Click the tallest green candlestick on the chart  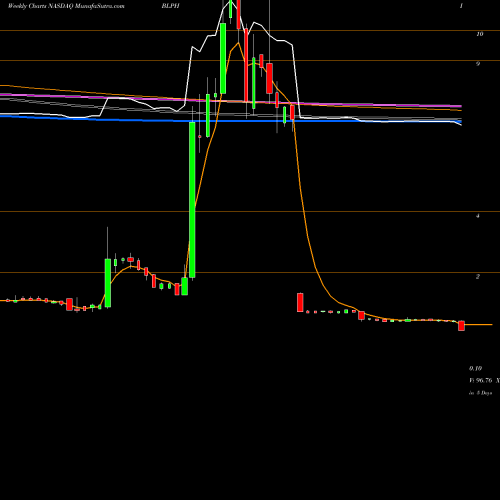(x=192, y=200)
